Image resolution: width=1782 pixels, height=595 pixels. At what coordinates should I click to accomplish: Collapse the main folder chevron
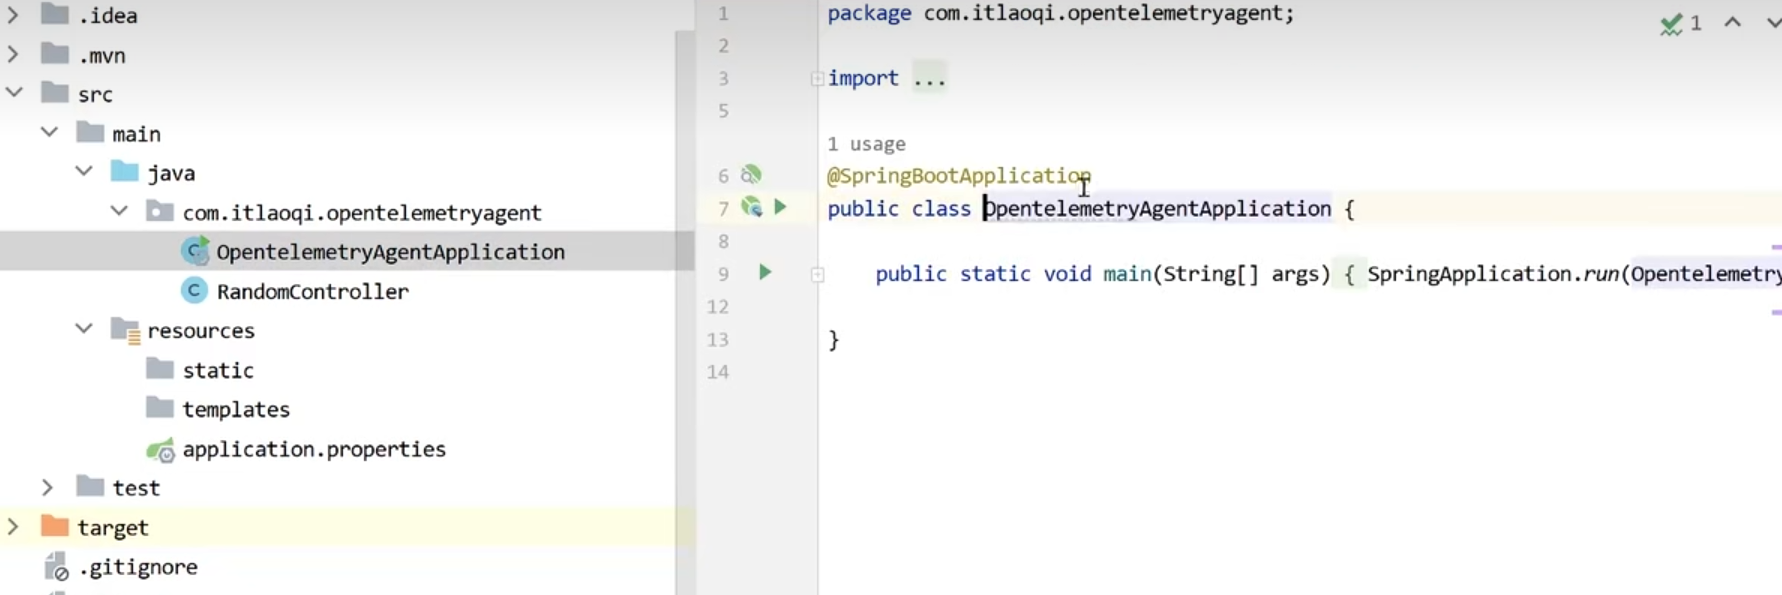49,132
